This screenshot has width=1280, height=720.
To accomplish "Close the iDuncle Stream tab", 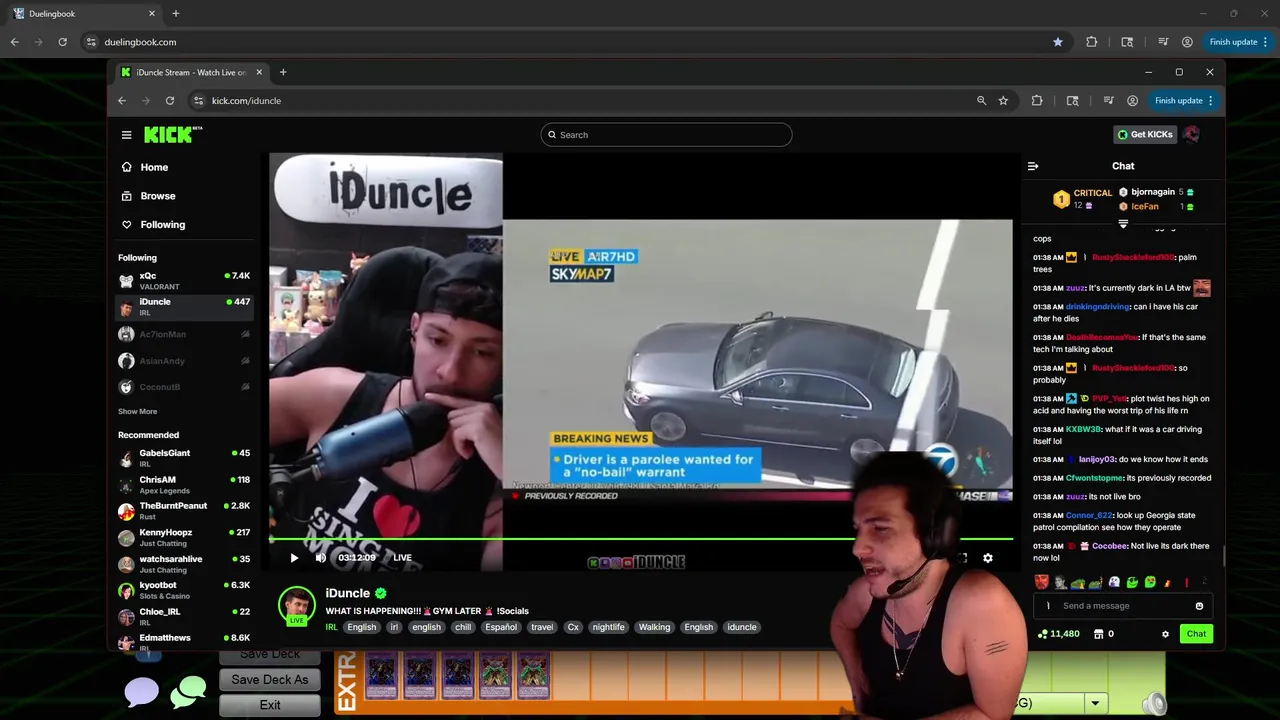I will click(x=259, y=72).
